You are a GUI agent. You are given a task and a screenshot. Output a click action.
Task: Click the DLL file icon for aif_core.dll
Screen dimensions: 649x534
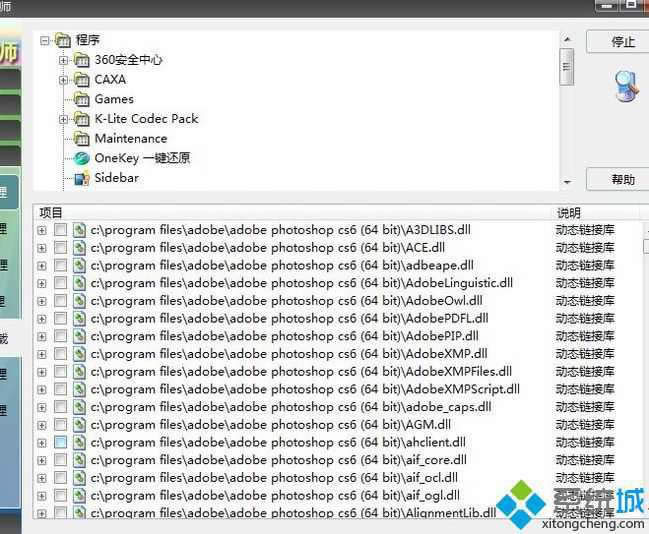coord(79,460)
